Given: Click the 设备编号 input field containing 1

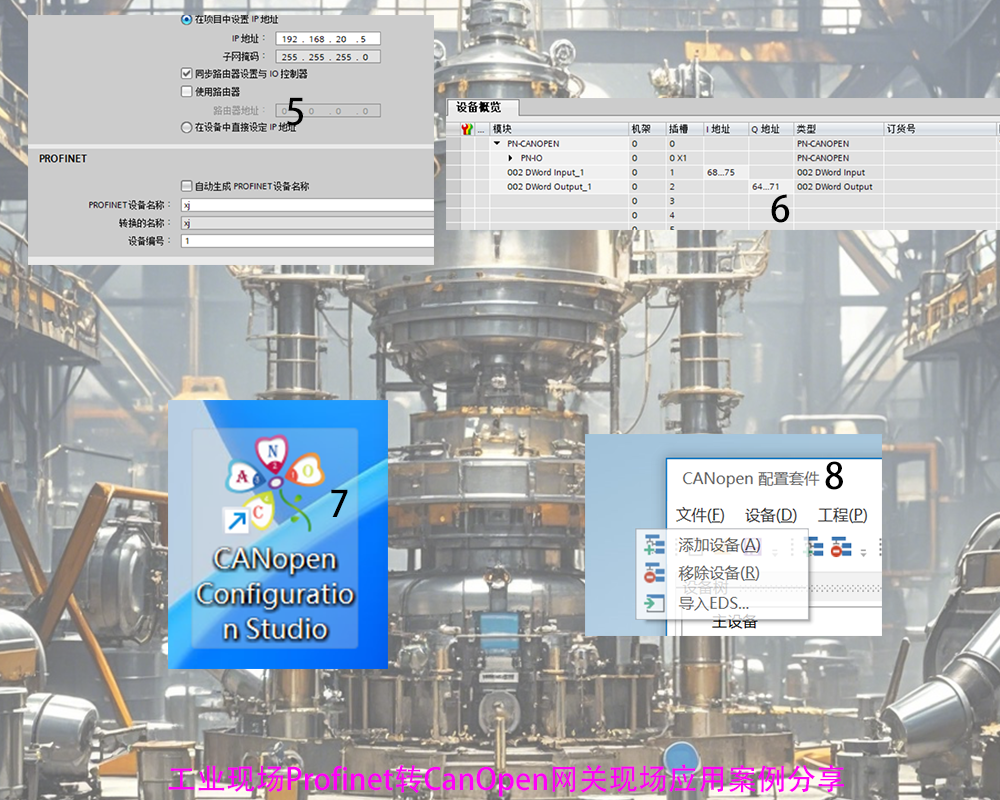Looking at the screenshot, I should (x=307, y=241).
